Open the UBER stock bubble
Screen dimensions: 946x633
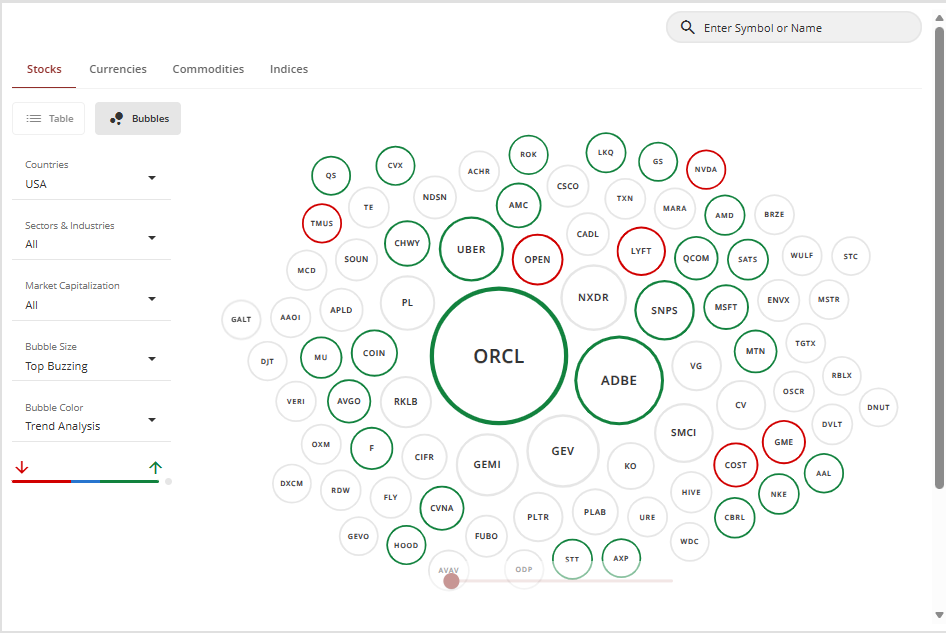pyautogui.click(x=470, y=250)
